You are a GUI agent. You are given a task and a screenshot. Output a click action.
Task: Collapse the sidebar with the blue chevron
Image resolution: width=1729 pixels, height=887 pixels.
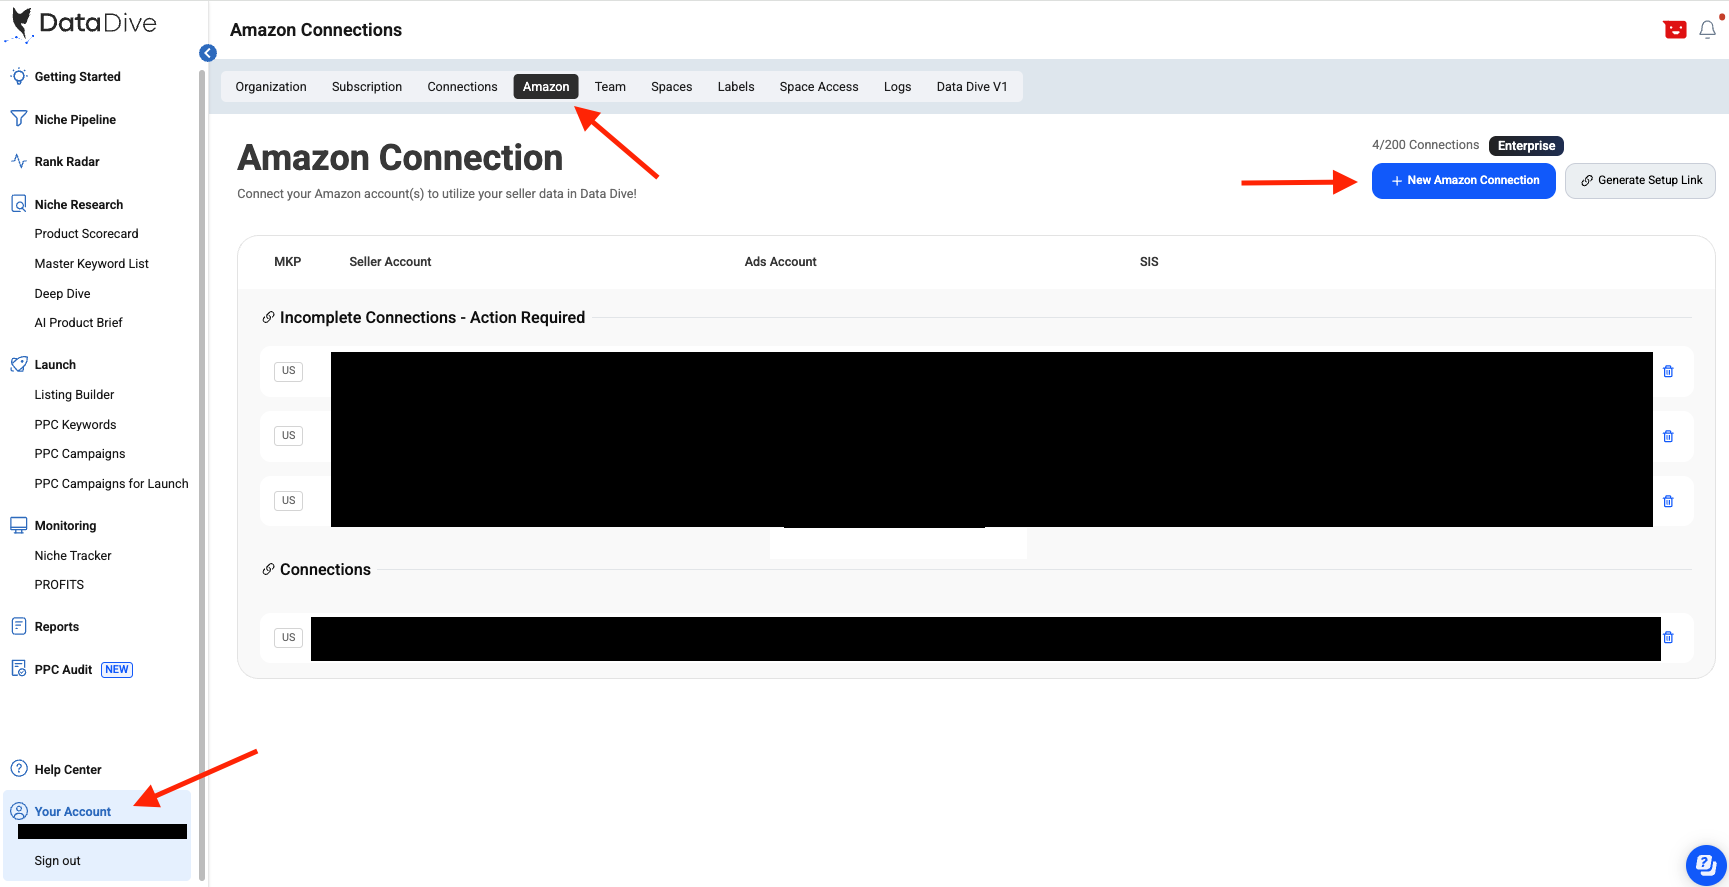click(x=208, y=53)
